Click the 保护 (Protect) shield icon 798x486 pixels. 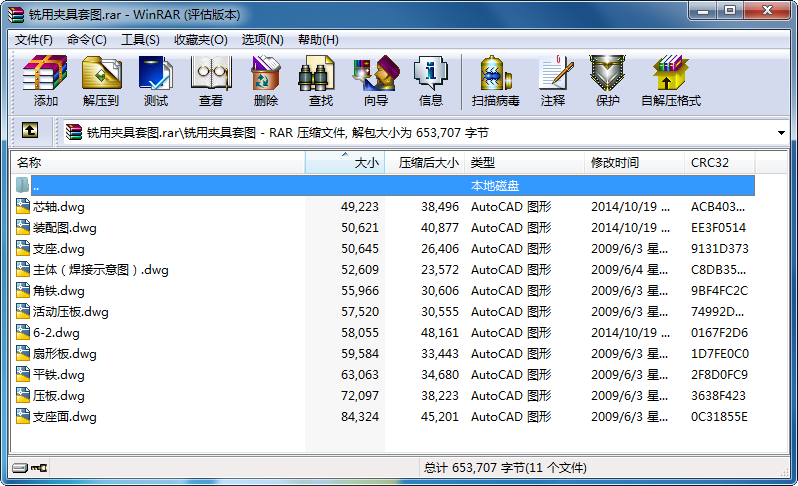pos(607,80)
